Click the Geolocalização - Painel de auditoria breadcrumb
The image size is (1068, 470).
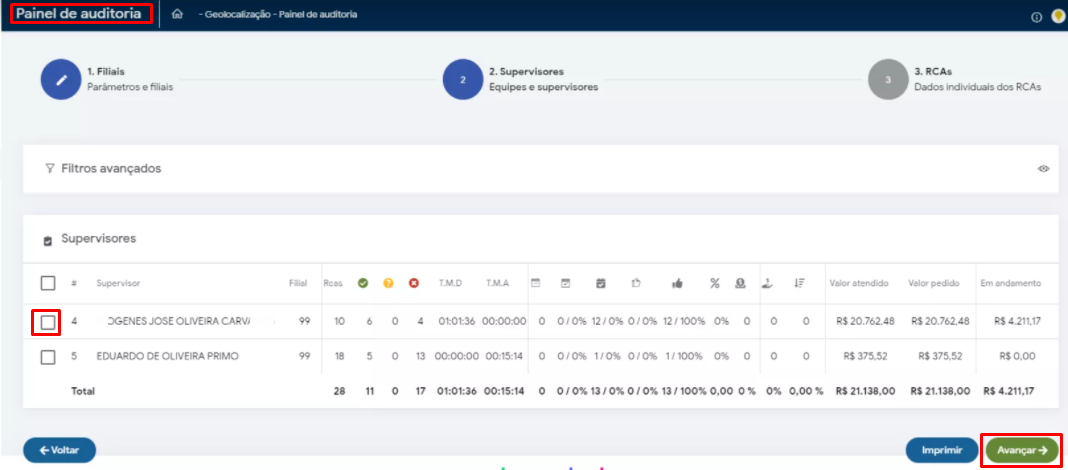coord(277,14)
